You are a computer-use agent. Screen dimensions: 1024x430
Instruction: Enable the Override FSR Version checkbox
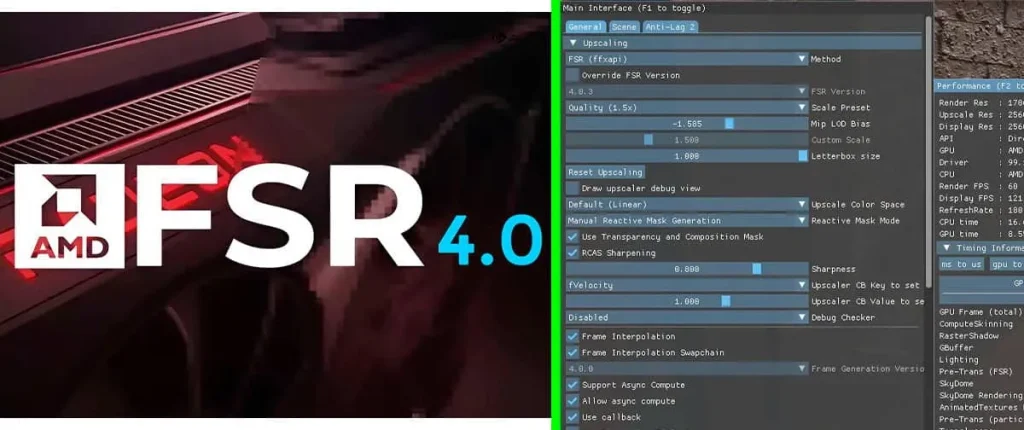572,75
